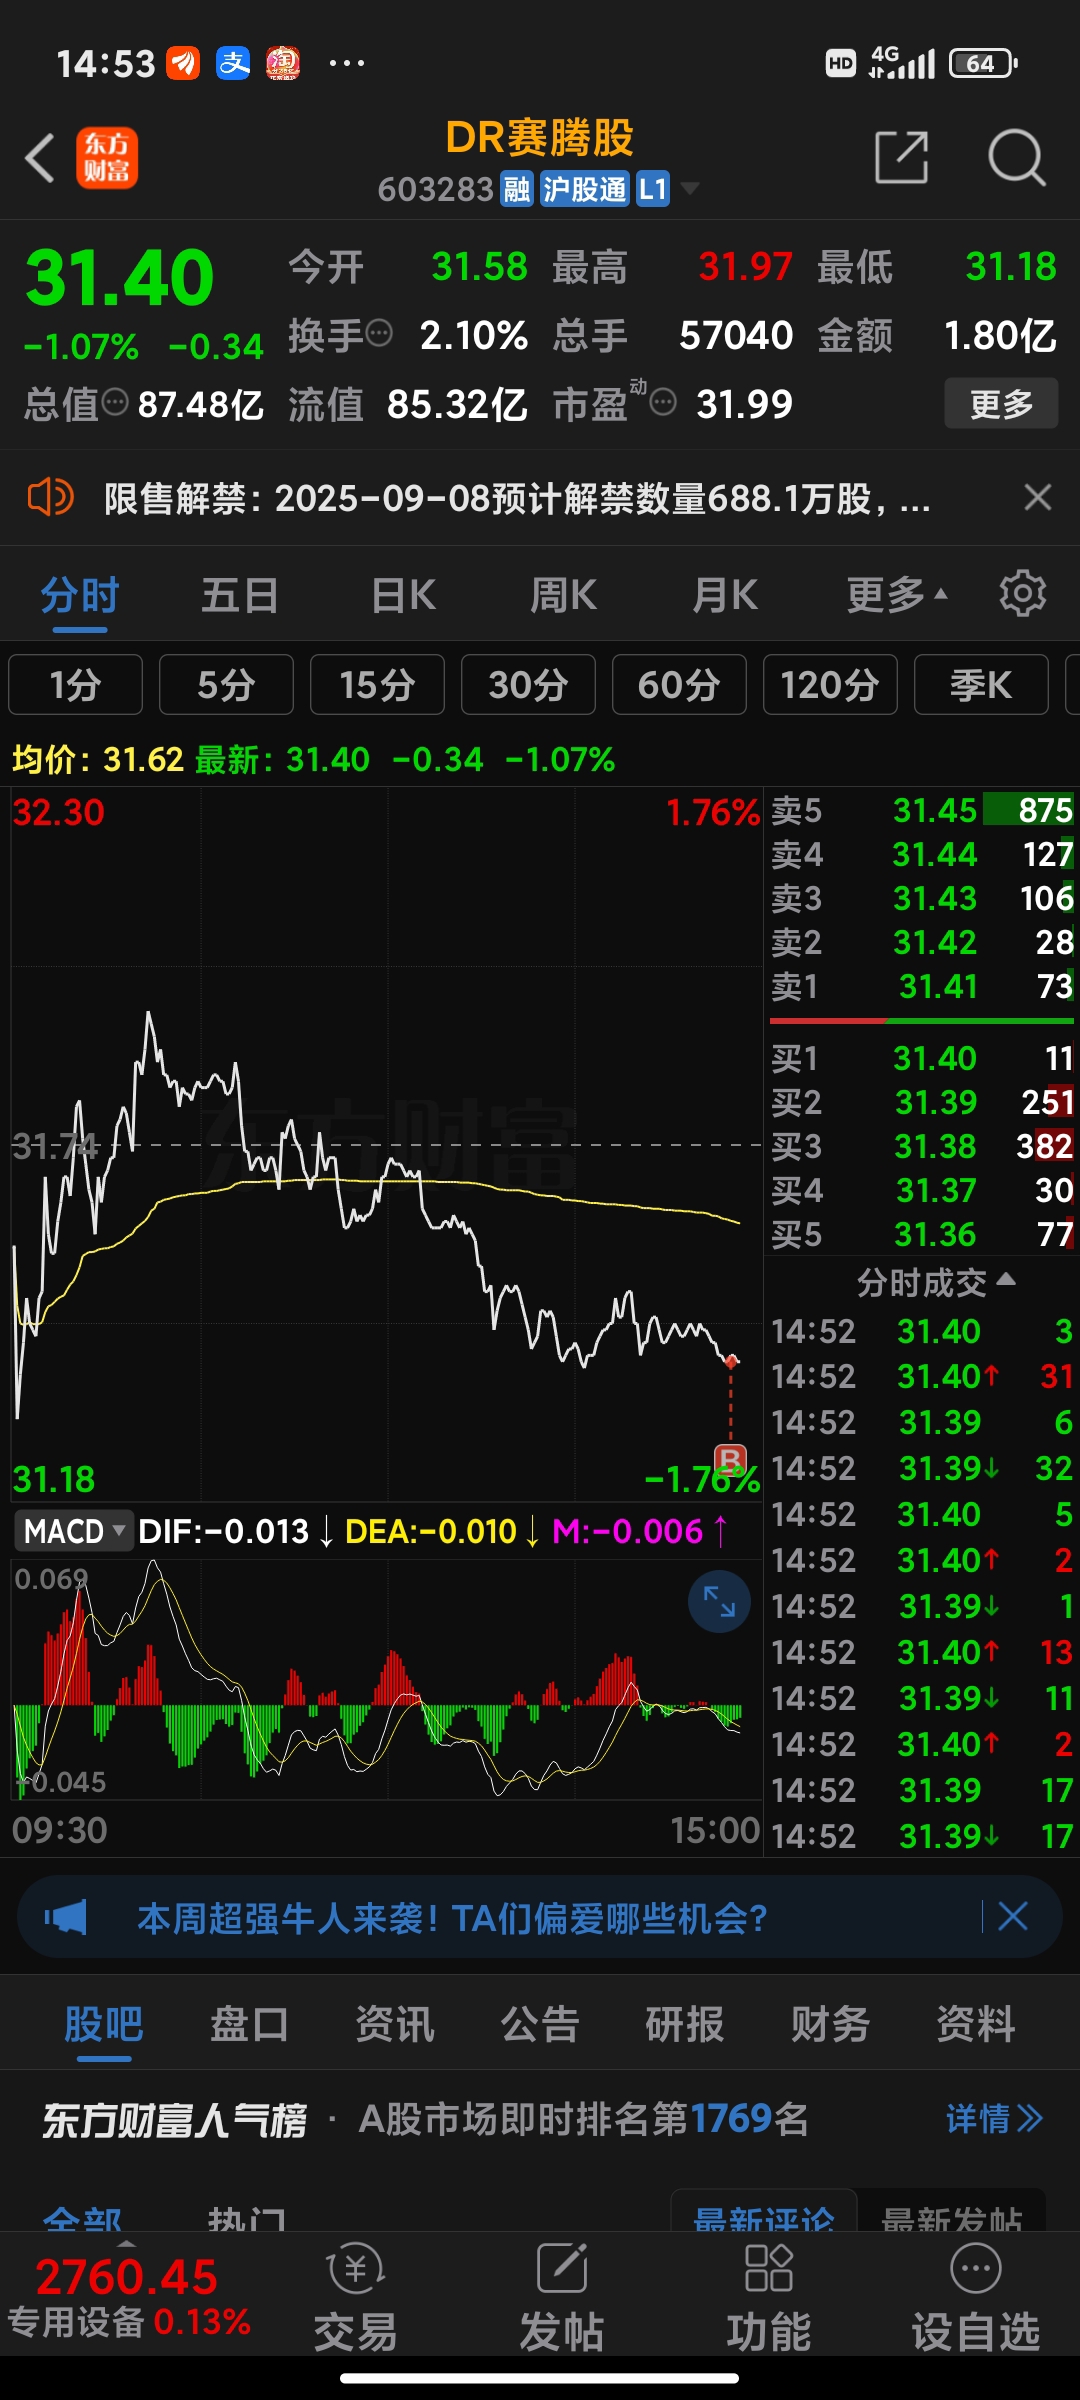
Task: Select the 1分 period button
Action: pos(76,685)
